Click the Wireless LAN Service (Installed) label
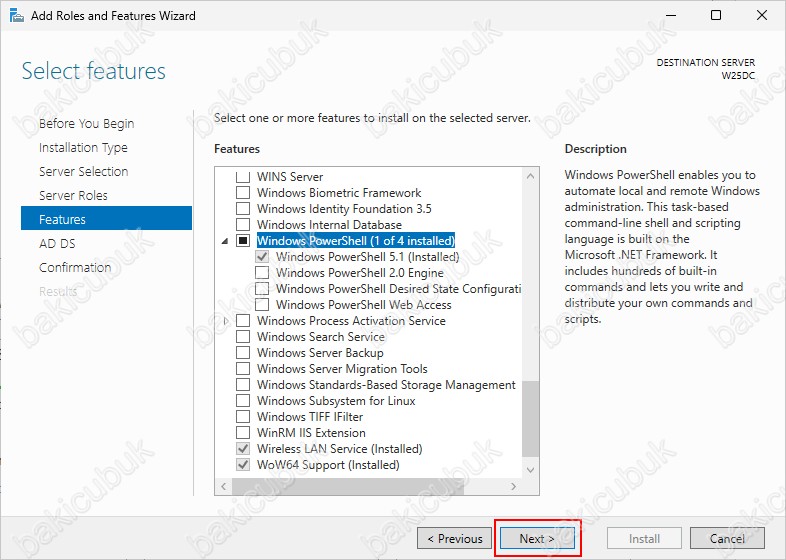This screenshot has width=786, height=560. click(339, 449)
